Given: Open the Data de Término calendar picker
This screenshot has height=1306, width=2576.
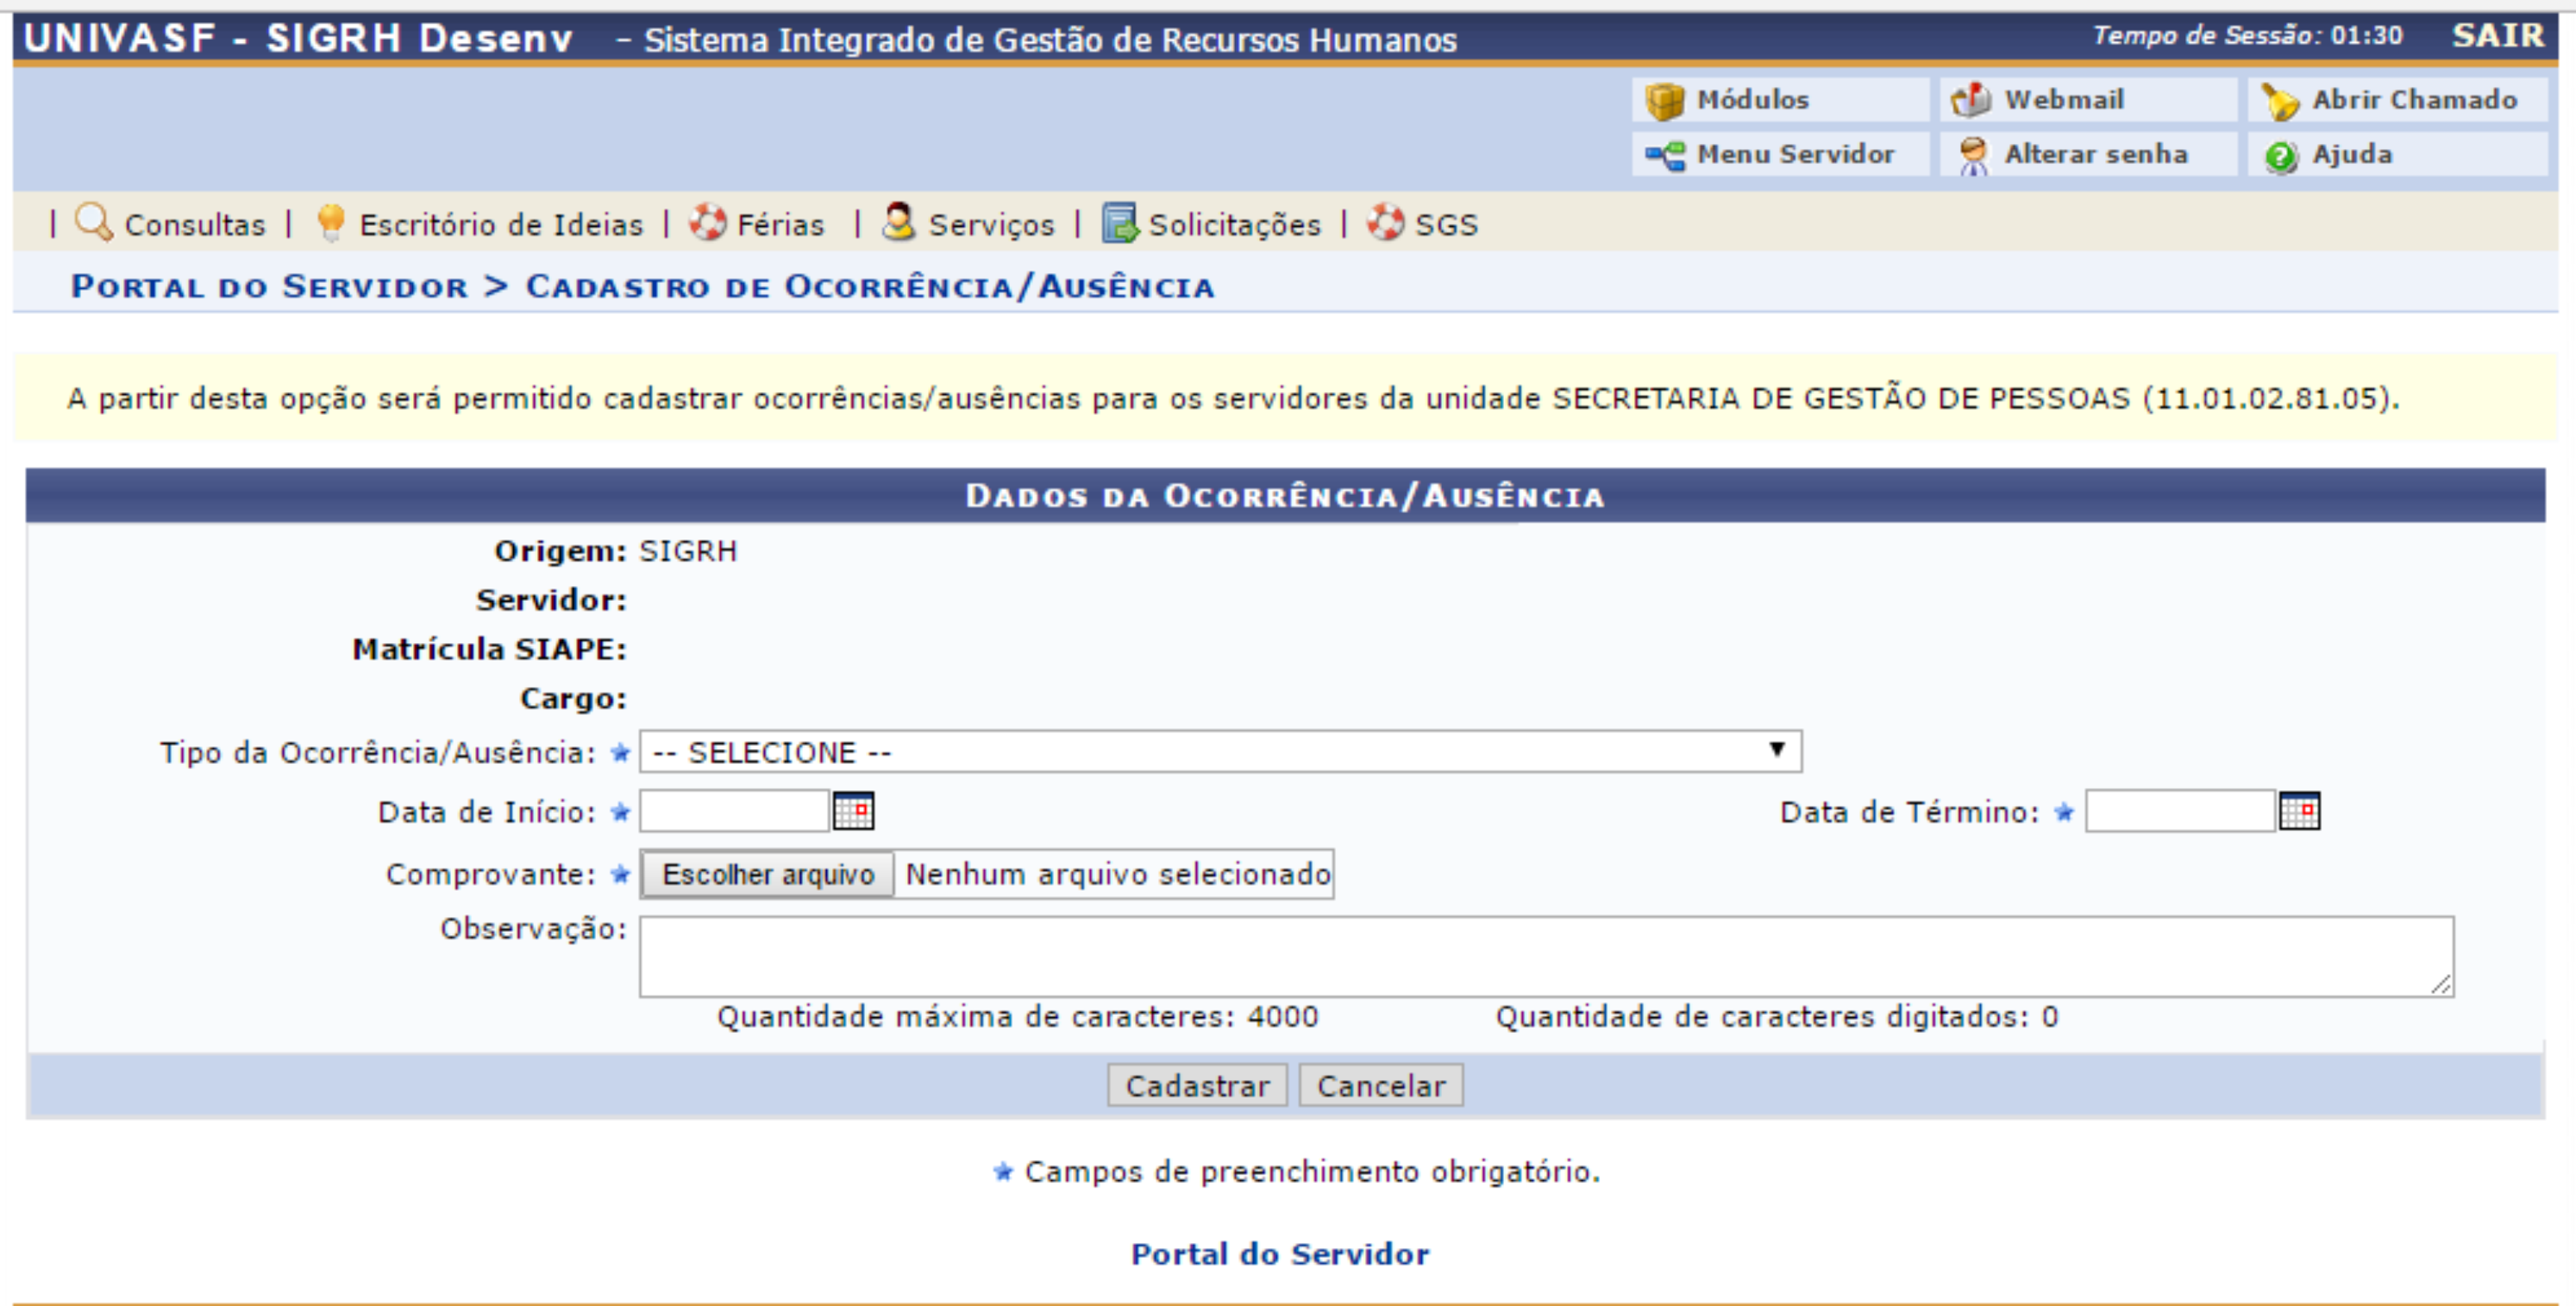Looking at the screenshot, I should pyautogui.click(x=2302, y=811).
